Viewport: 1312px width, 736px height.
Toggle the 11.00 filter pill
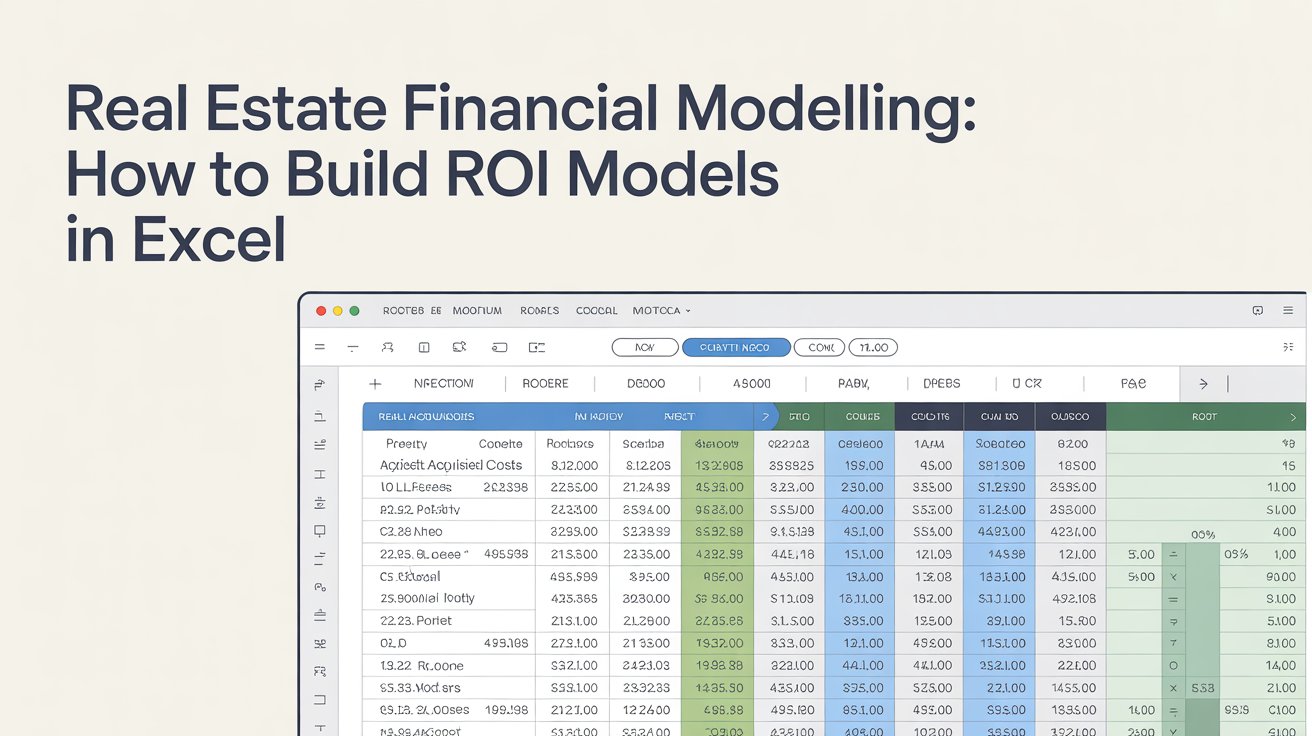(x=873, y=347)
